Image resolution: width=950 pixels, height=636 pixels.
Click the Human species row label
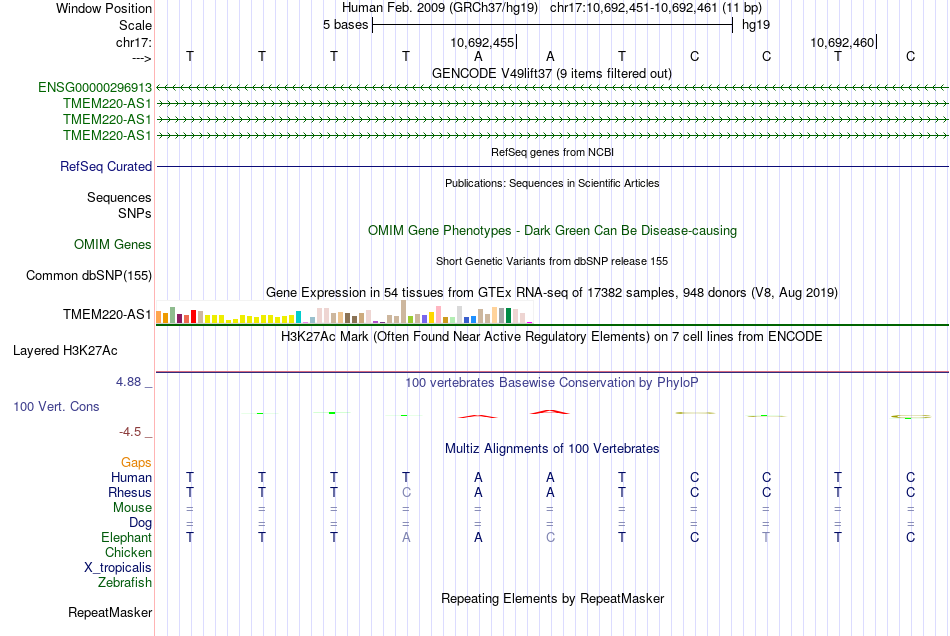131,478
